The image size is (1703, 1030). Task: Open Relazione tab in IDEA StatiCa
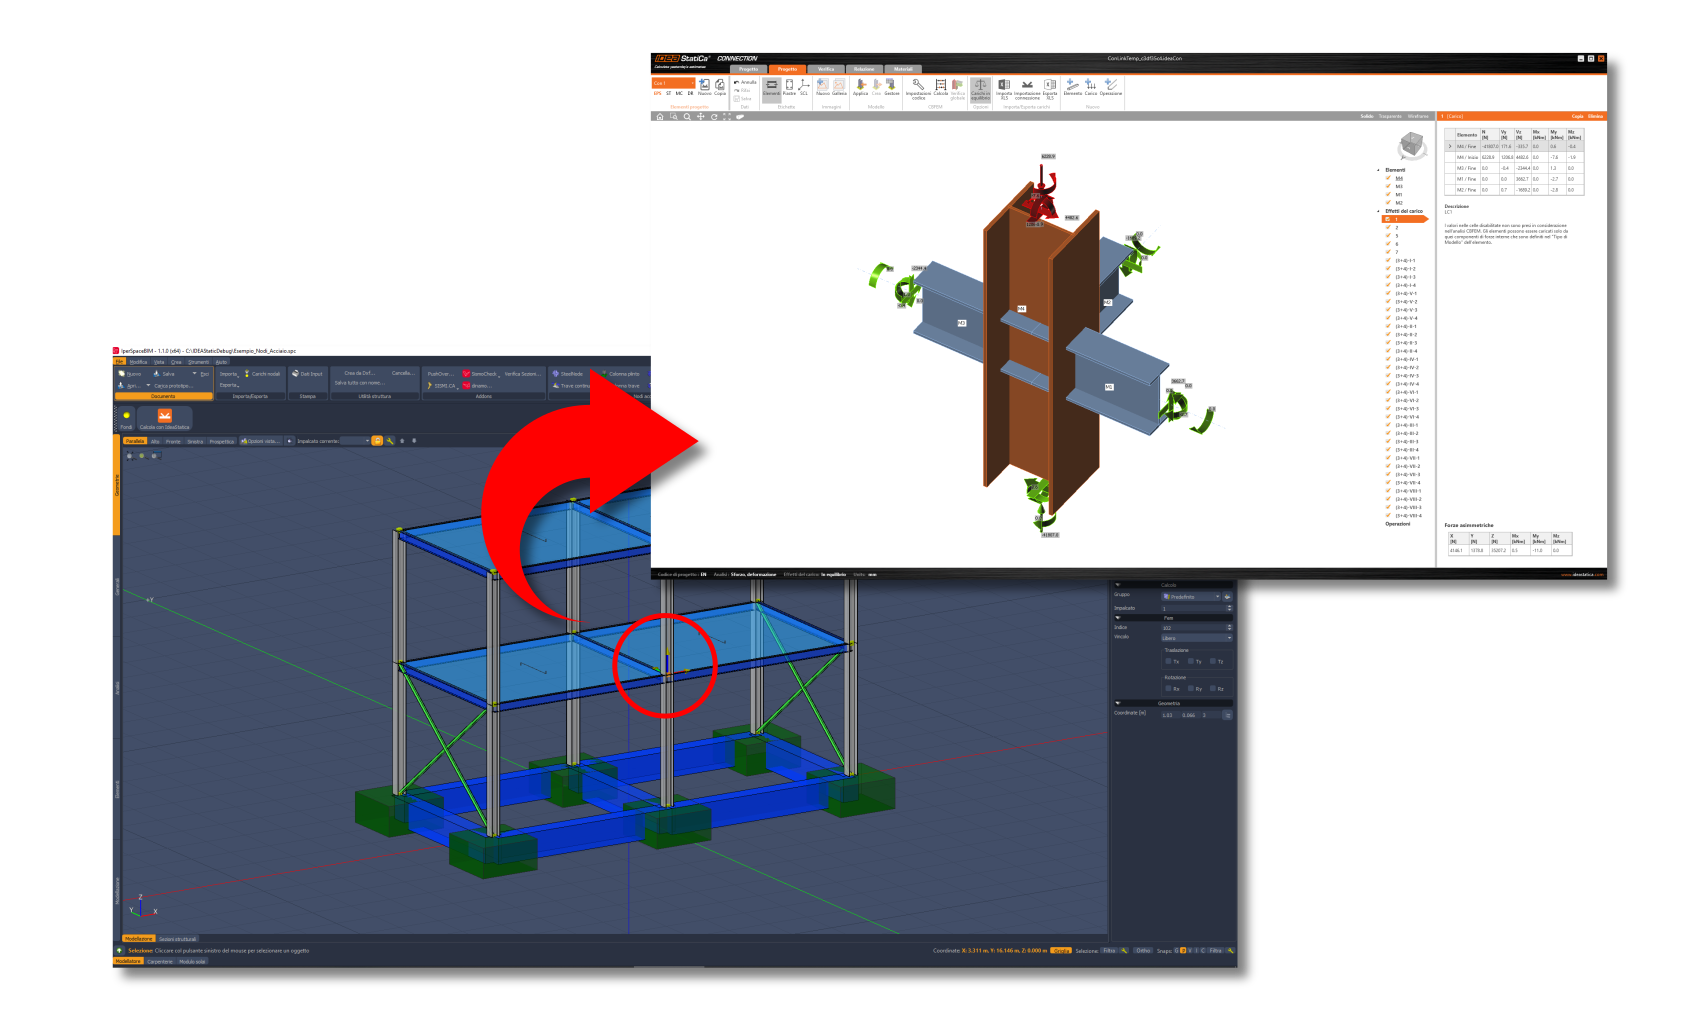tap(864, 69)
